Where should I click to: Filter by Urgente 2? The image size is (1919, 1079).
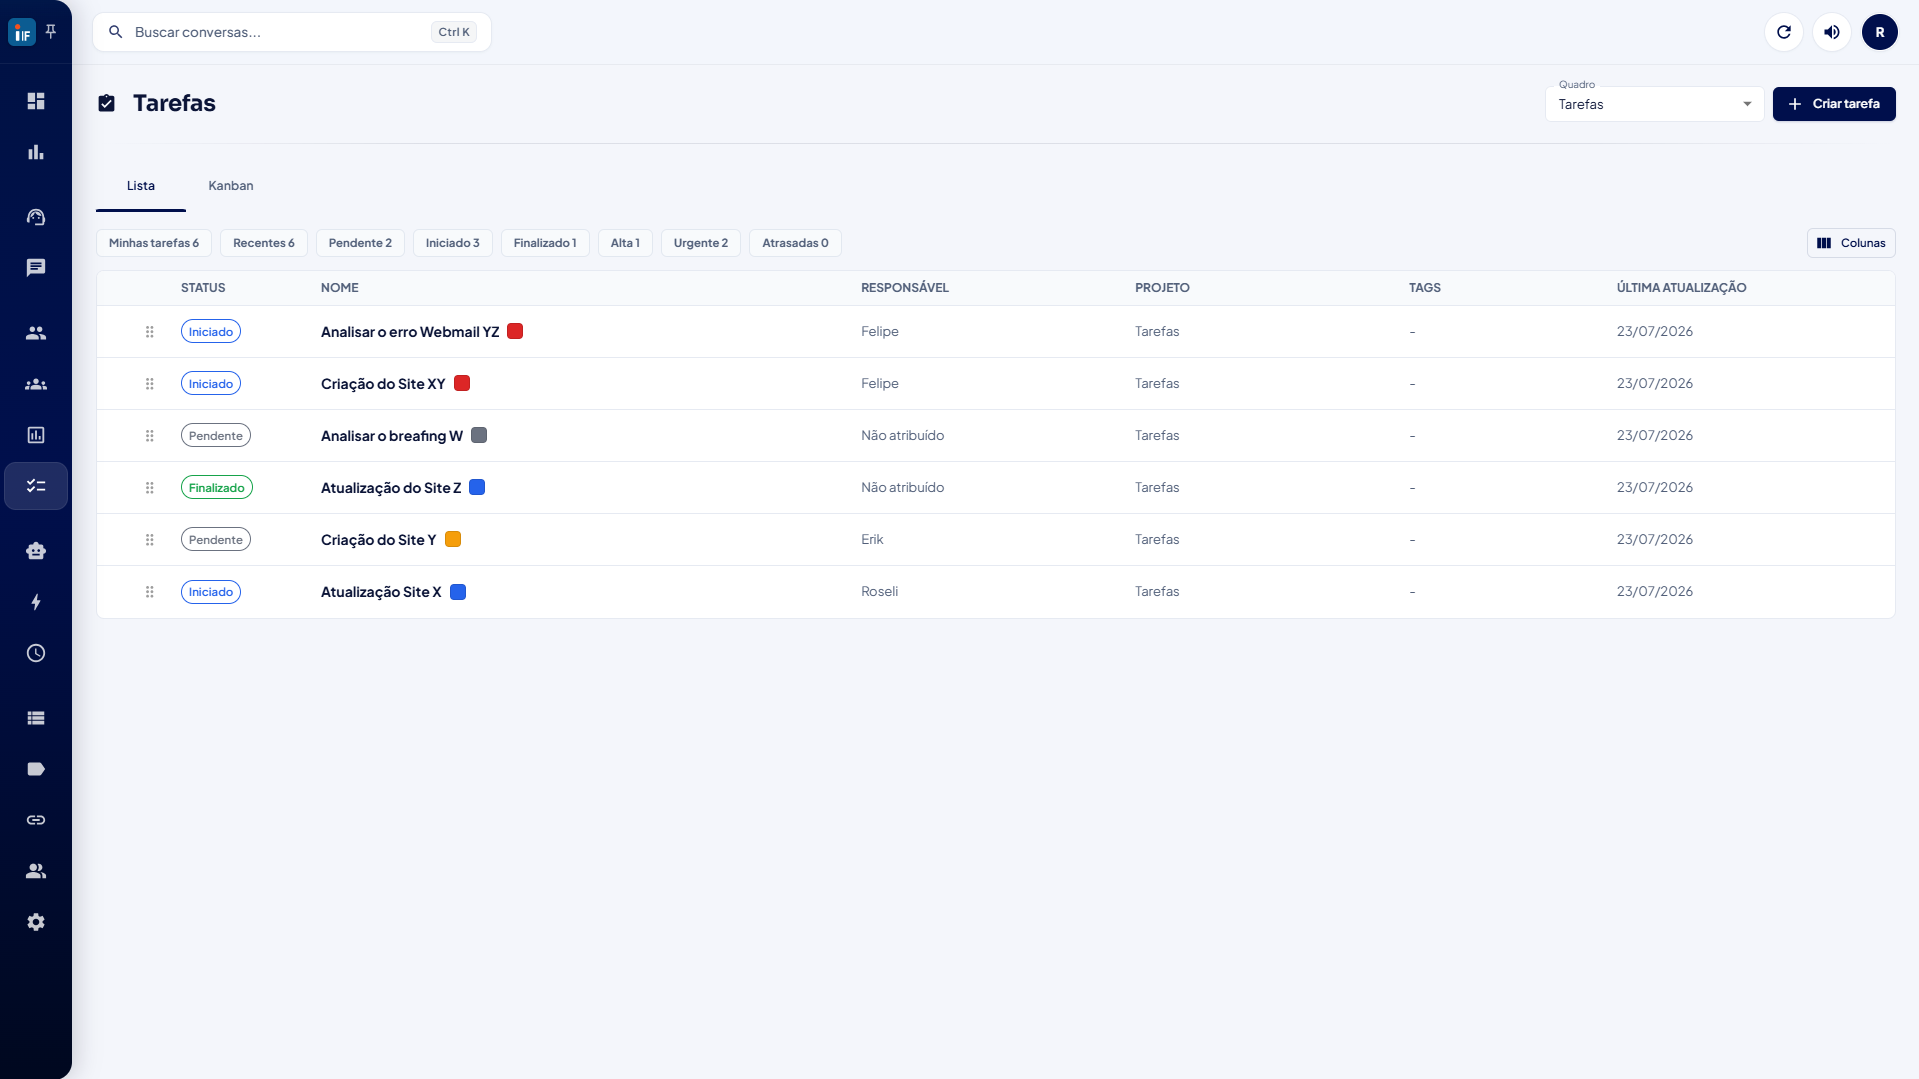(x=701, y=243)
